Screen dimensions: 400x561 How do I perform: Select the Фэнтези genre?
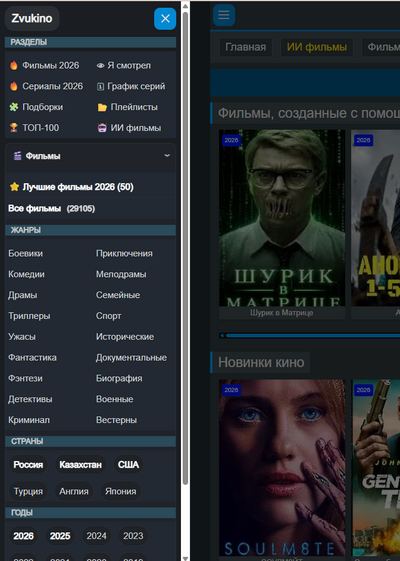[25, 378]
